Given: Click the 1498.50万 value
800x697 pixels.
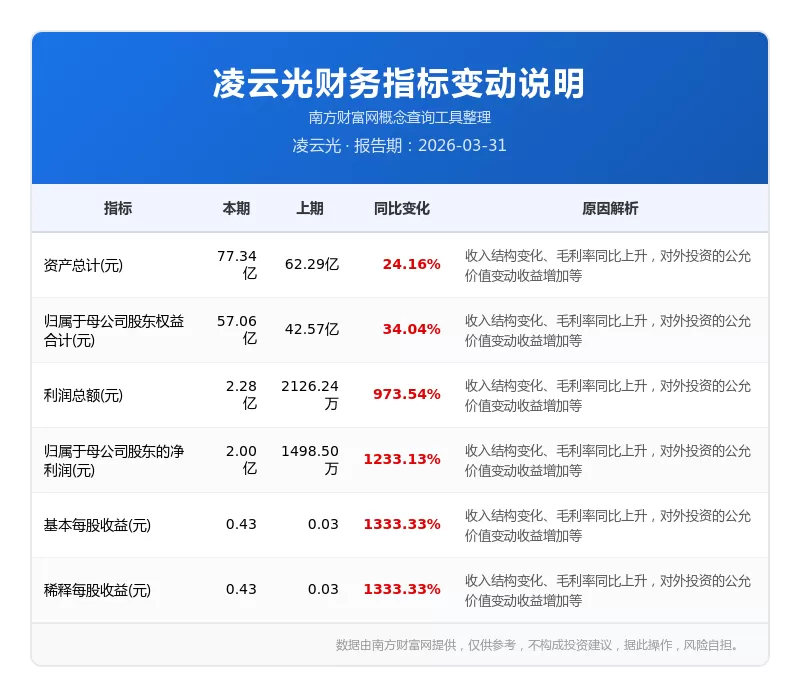Looking at the screenshot, I should coord(310,459).
